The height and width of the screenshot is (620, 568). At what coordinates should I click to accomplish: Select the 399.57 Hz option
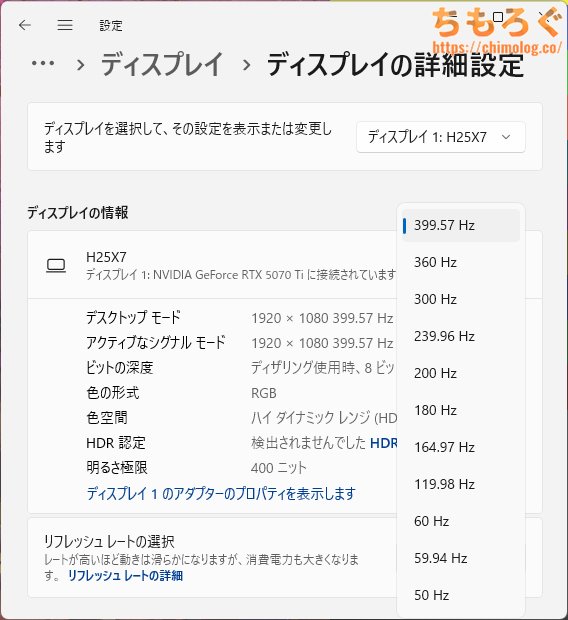pos(461,225)
